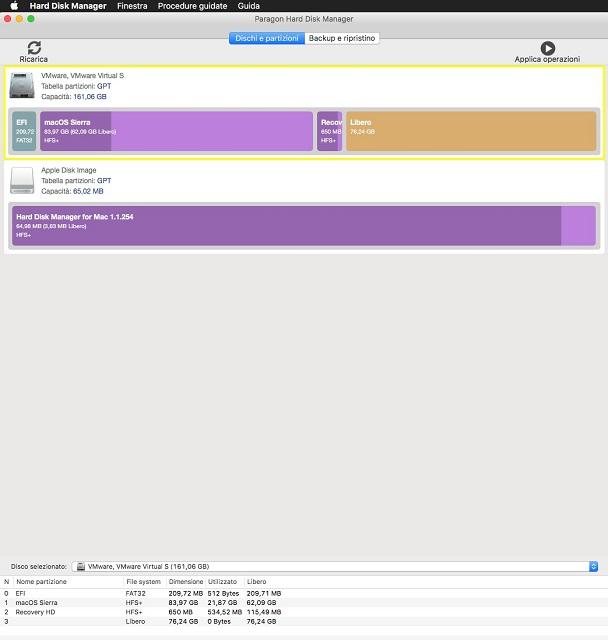The height and width of the screenshot is (640, 608).
Task: Click the Ricarica reload icon
Action: tap(34, 48)
